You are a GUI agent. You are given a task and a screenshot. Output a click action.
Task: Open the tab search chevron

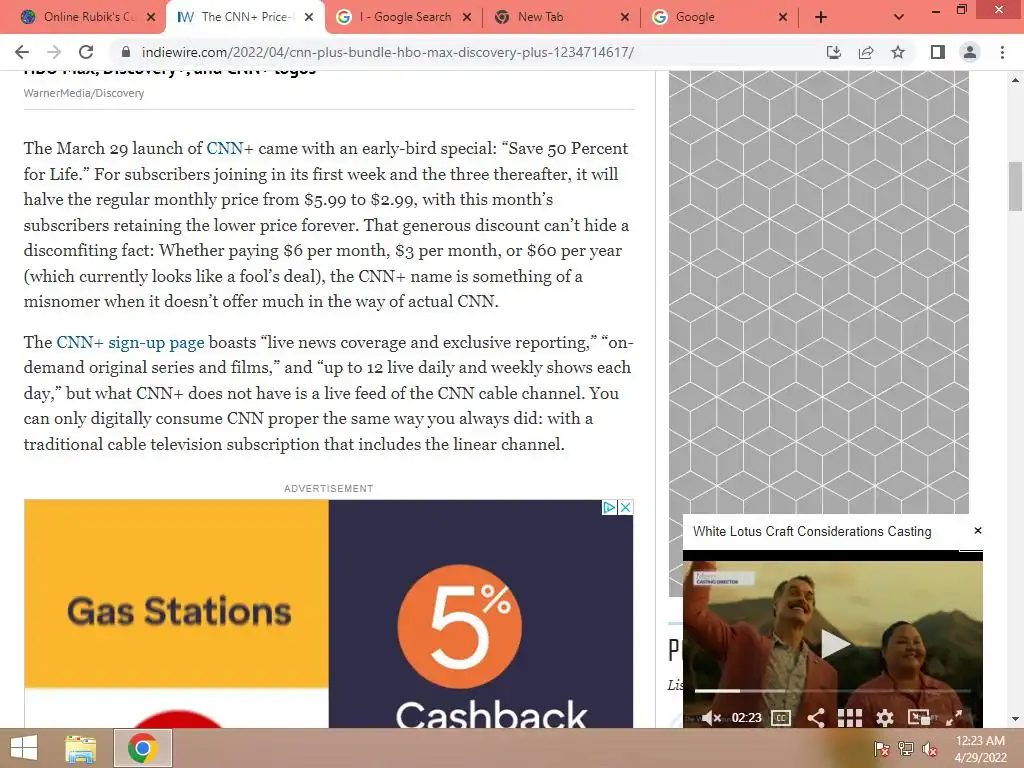[x=899, y=17]
